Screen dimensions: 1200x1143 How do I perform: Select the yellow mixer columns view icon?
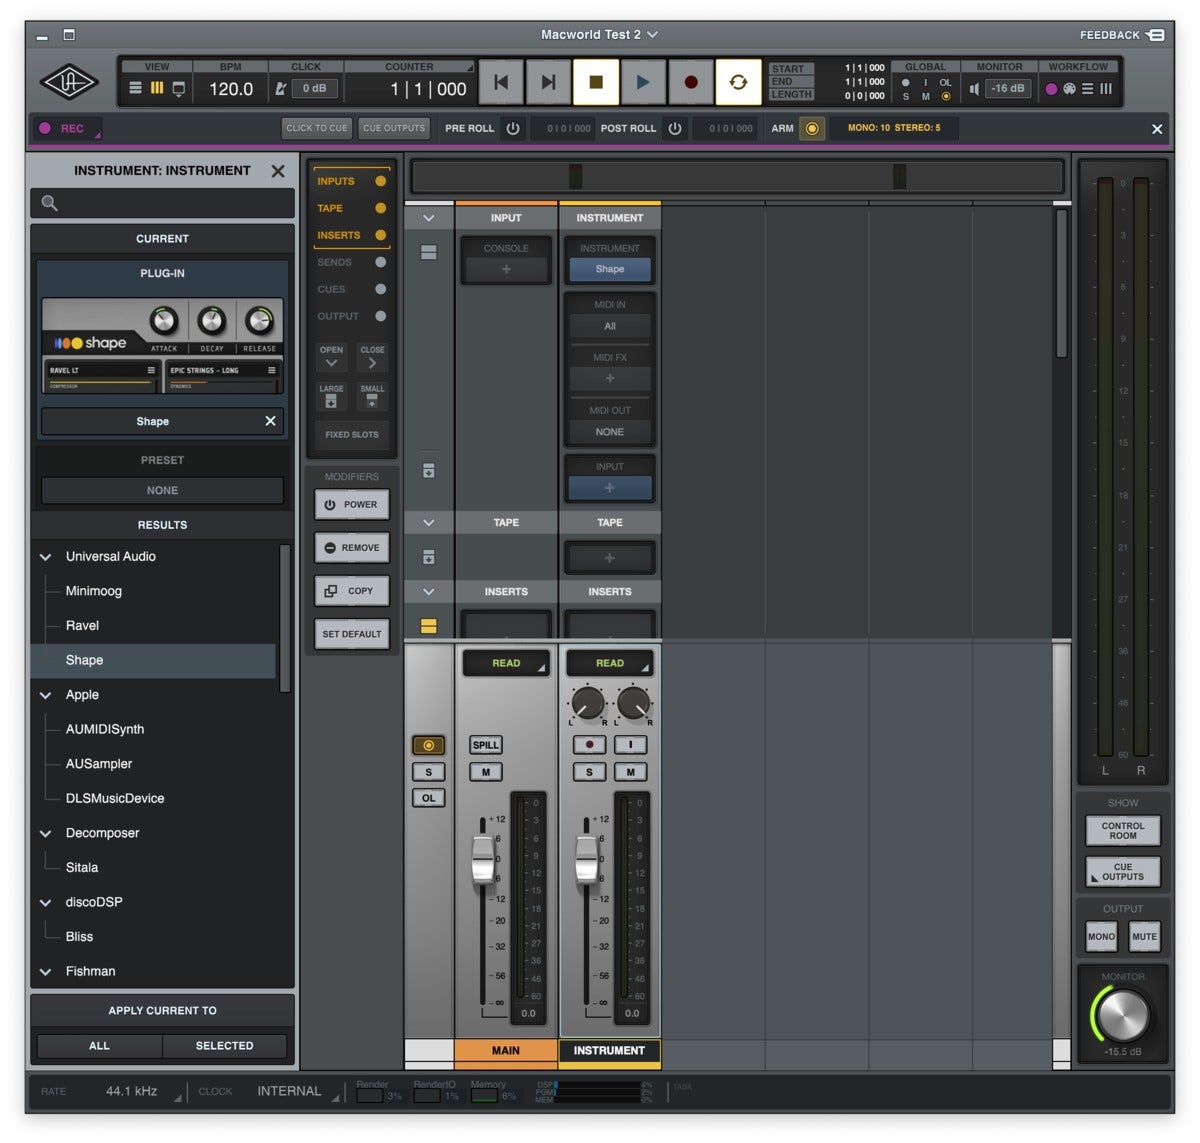coord(157,88)
